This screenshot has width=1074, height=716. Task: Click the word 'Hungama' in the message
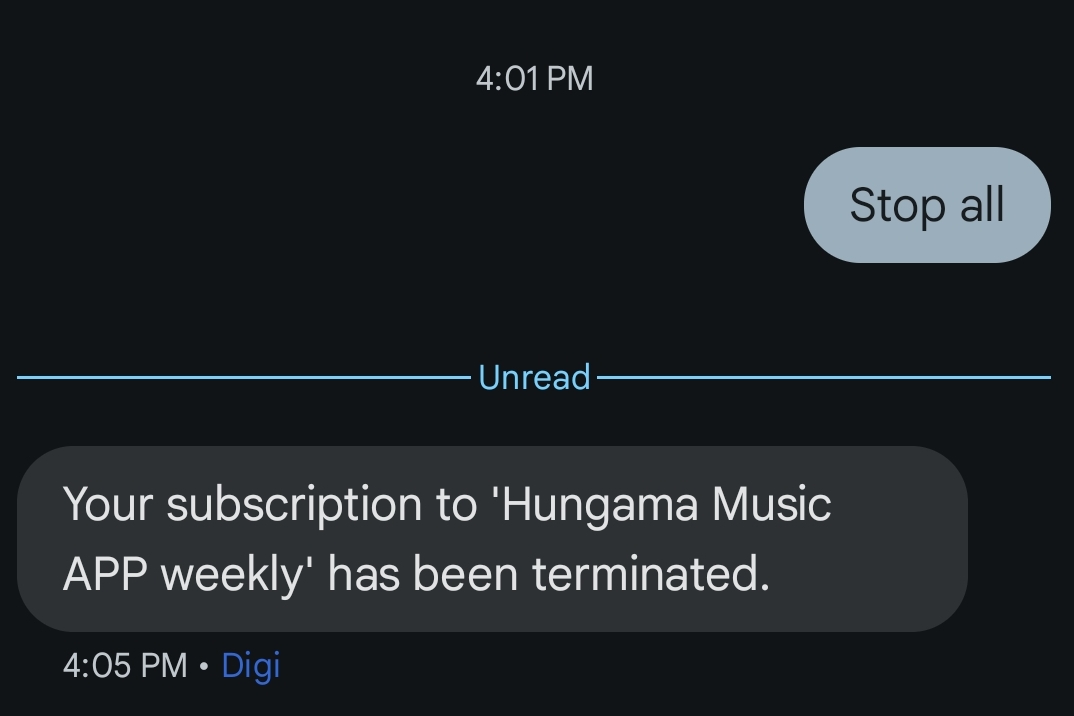coord(599,505)
